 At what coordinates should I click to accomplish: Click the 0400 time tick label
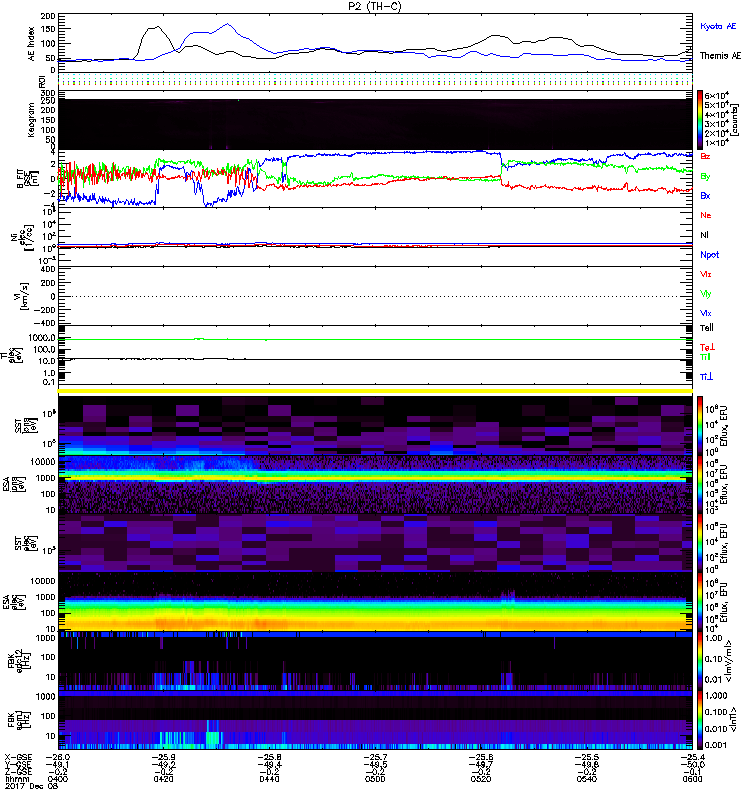pos(58,779)
